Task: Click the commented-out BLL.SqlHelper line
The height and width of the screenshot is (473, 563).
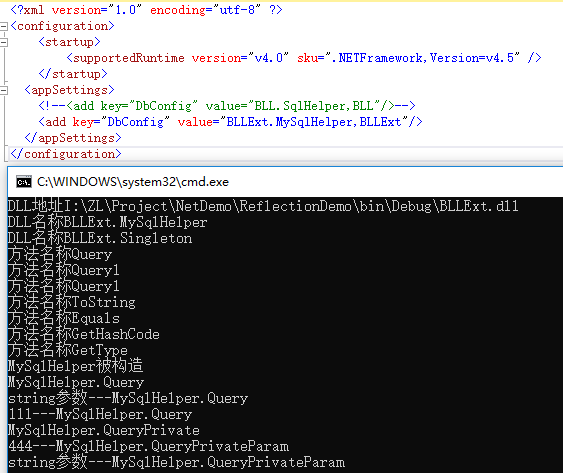Action: pos(227,106)
